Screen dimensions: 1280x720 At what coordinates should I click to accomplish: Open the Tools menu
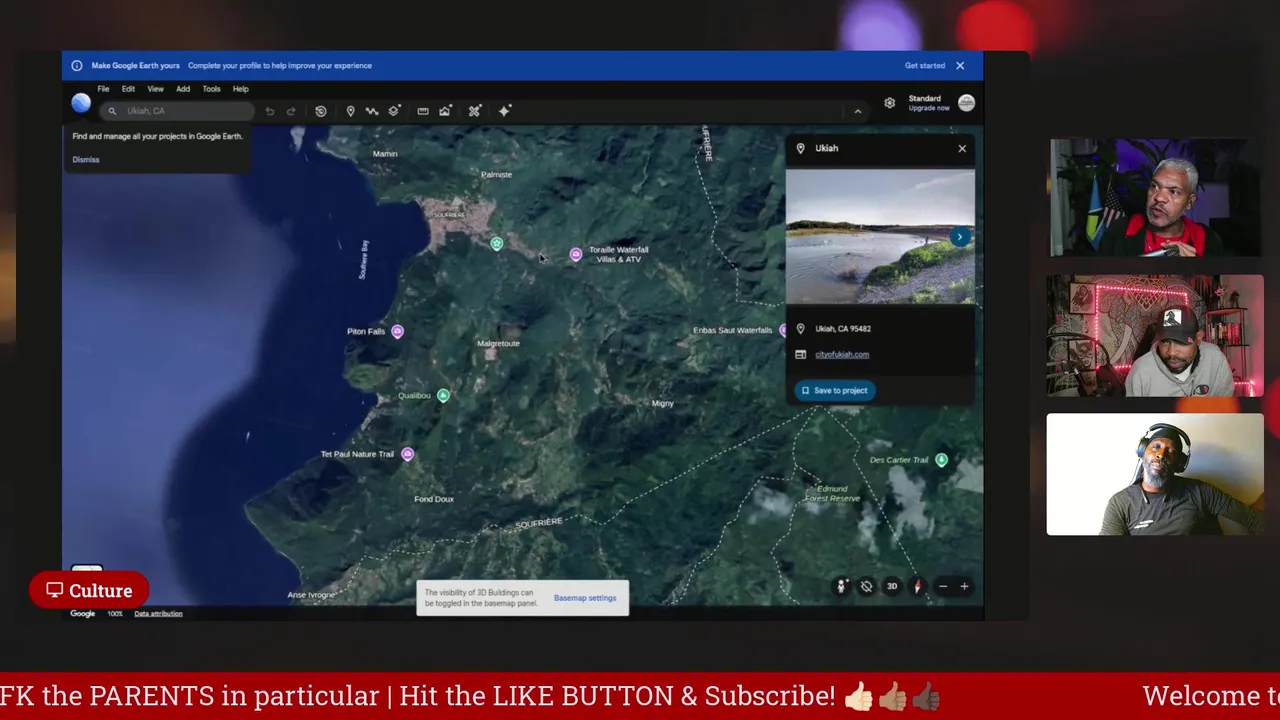point(211,89)
